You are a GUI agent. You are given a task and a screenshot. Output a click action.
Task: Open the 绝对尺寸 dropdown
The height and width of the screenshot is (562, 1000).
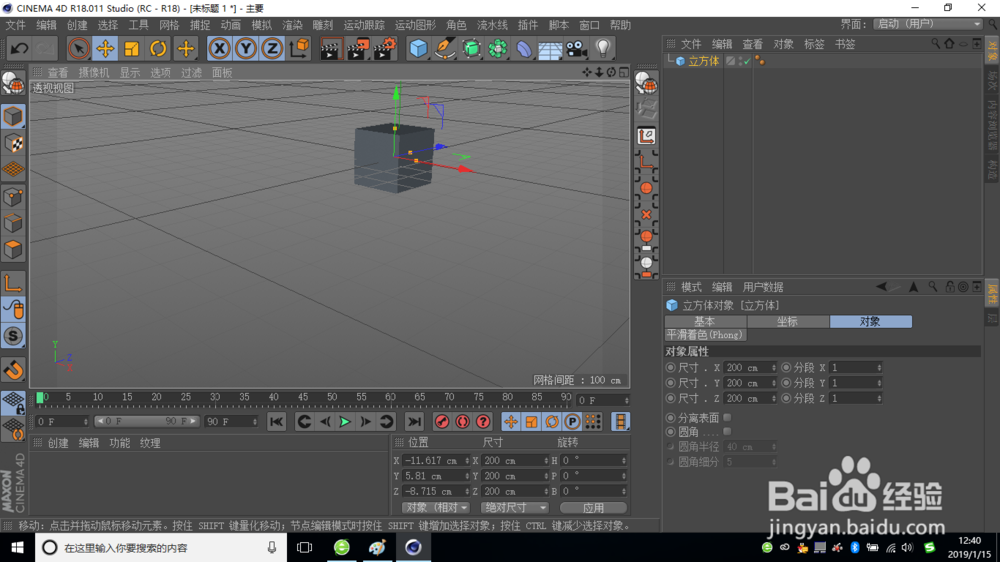pos(514,508)
